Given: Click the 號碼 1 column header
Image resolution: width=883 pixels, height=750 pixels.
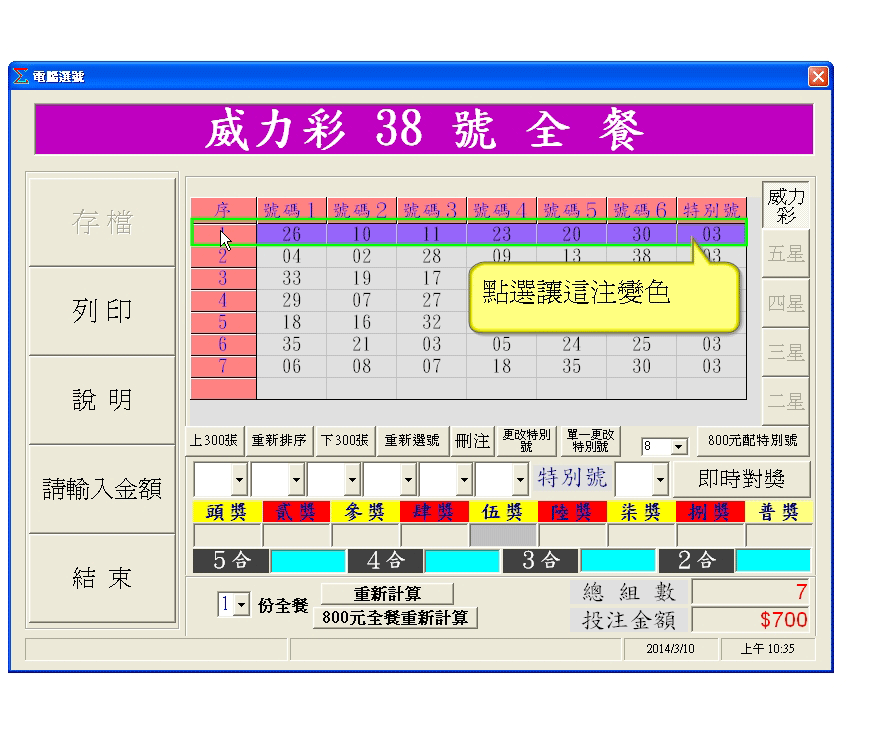Looking at the screenshot, I should click(x=291, y=210).
